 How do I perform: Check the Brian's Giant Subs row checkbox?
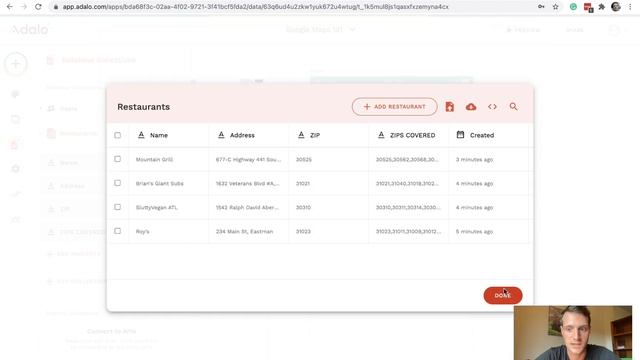[x=118, y=183]
